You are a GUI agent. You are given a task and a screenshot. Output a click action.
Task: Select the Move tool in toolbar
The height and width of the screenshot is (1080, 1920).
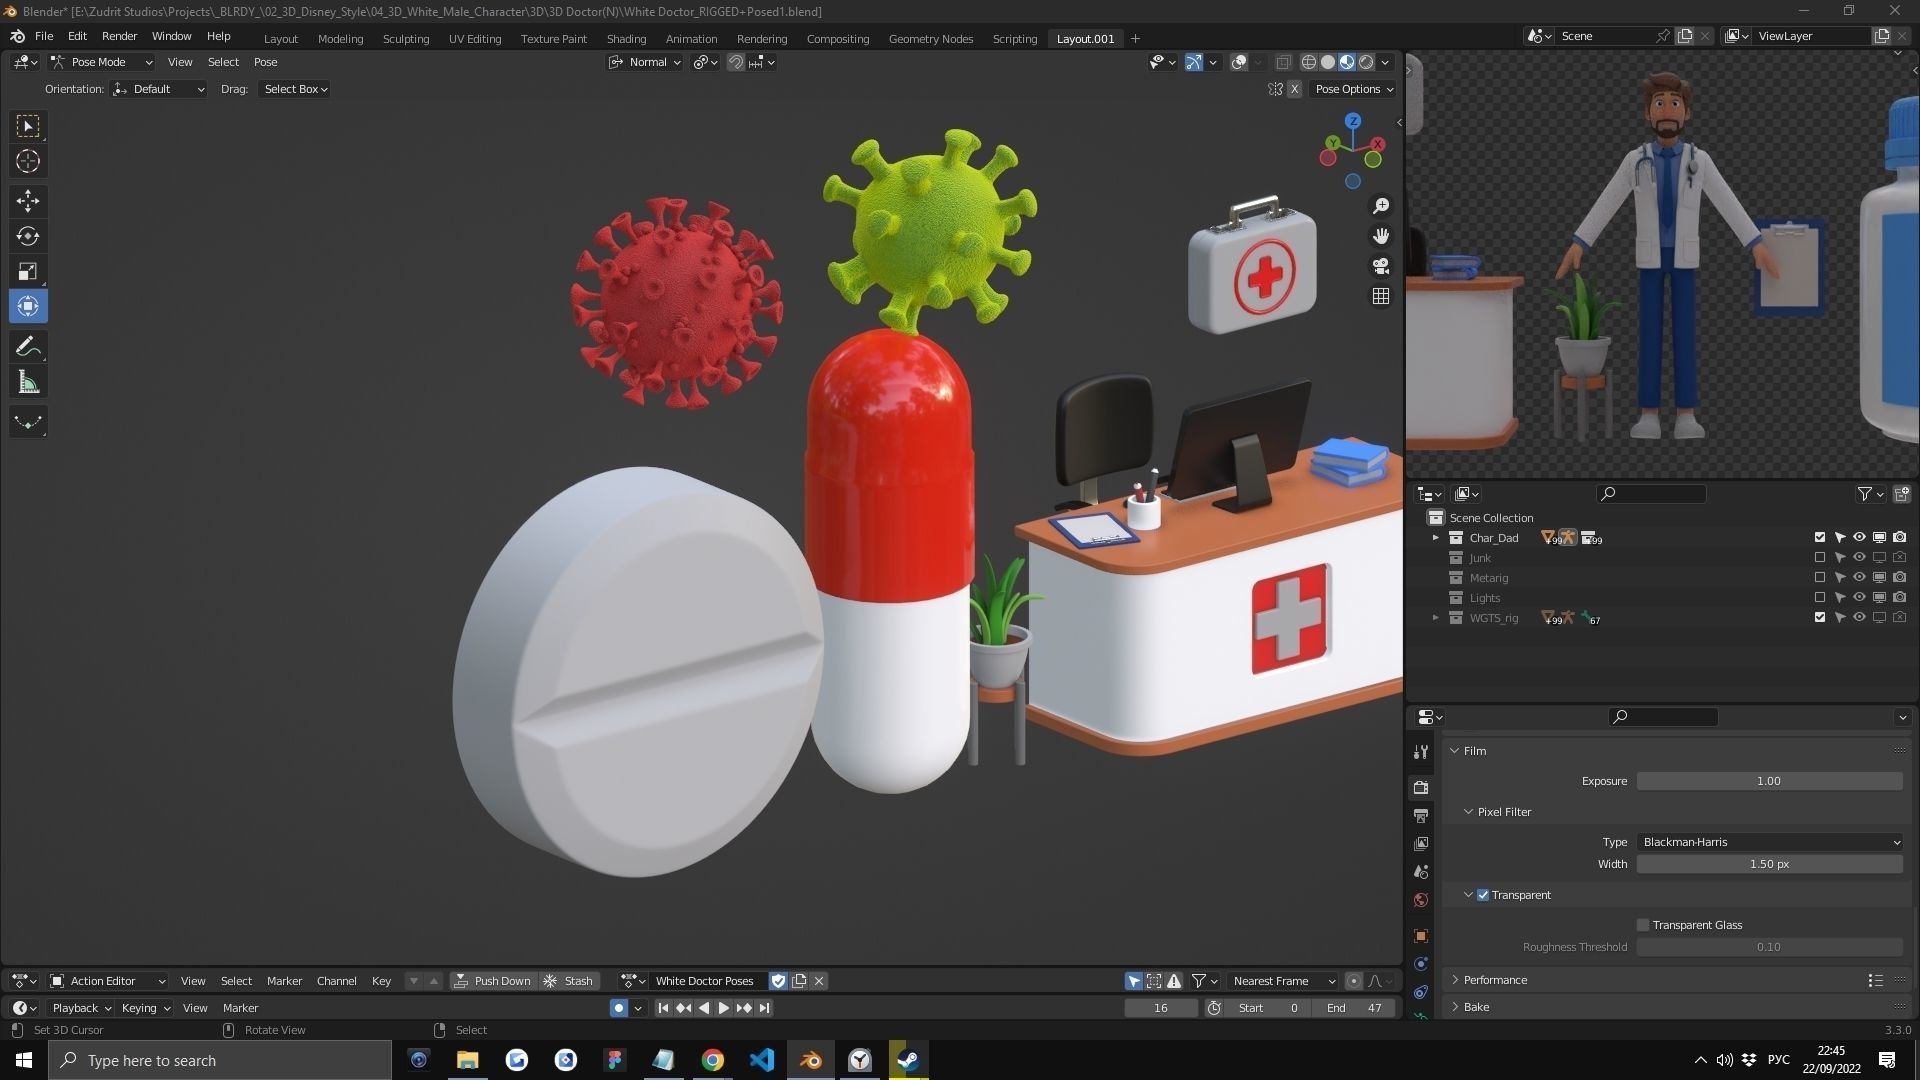point(28,201)
